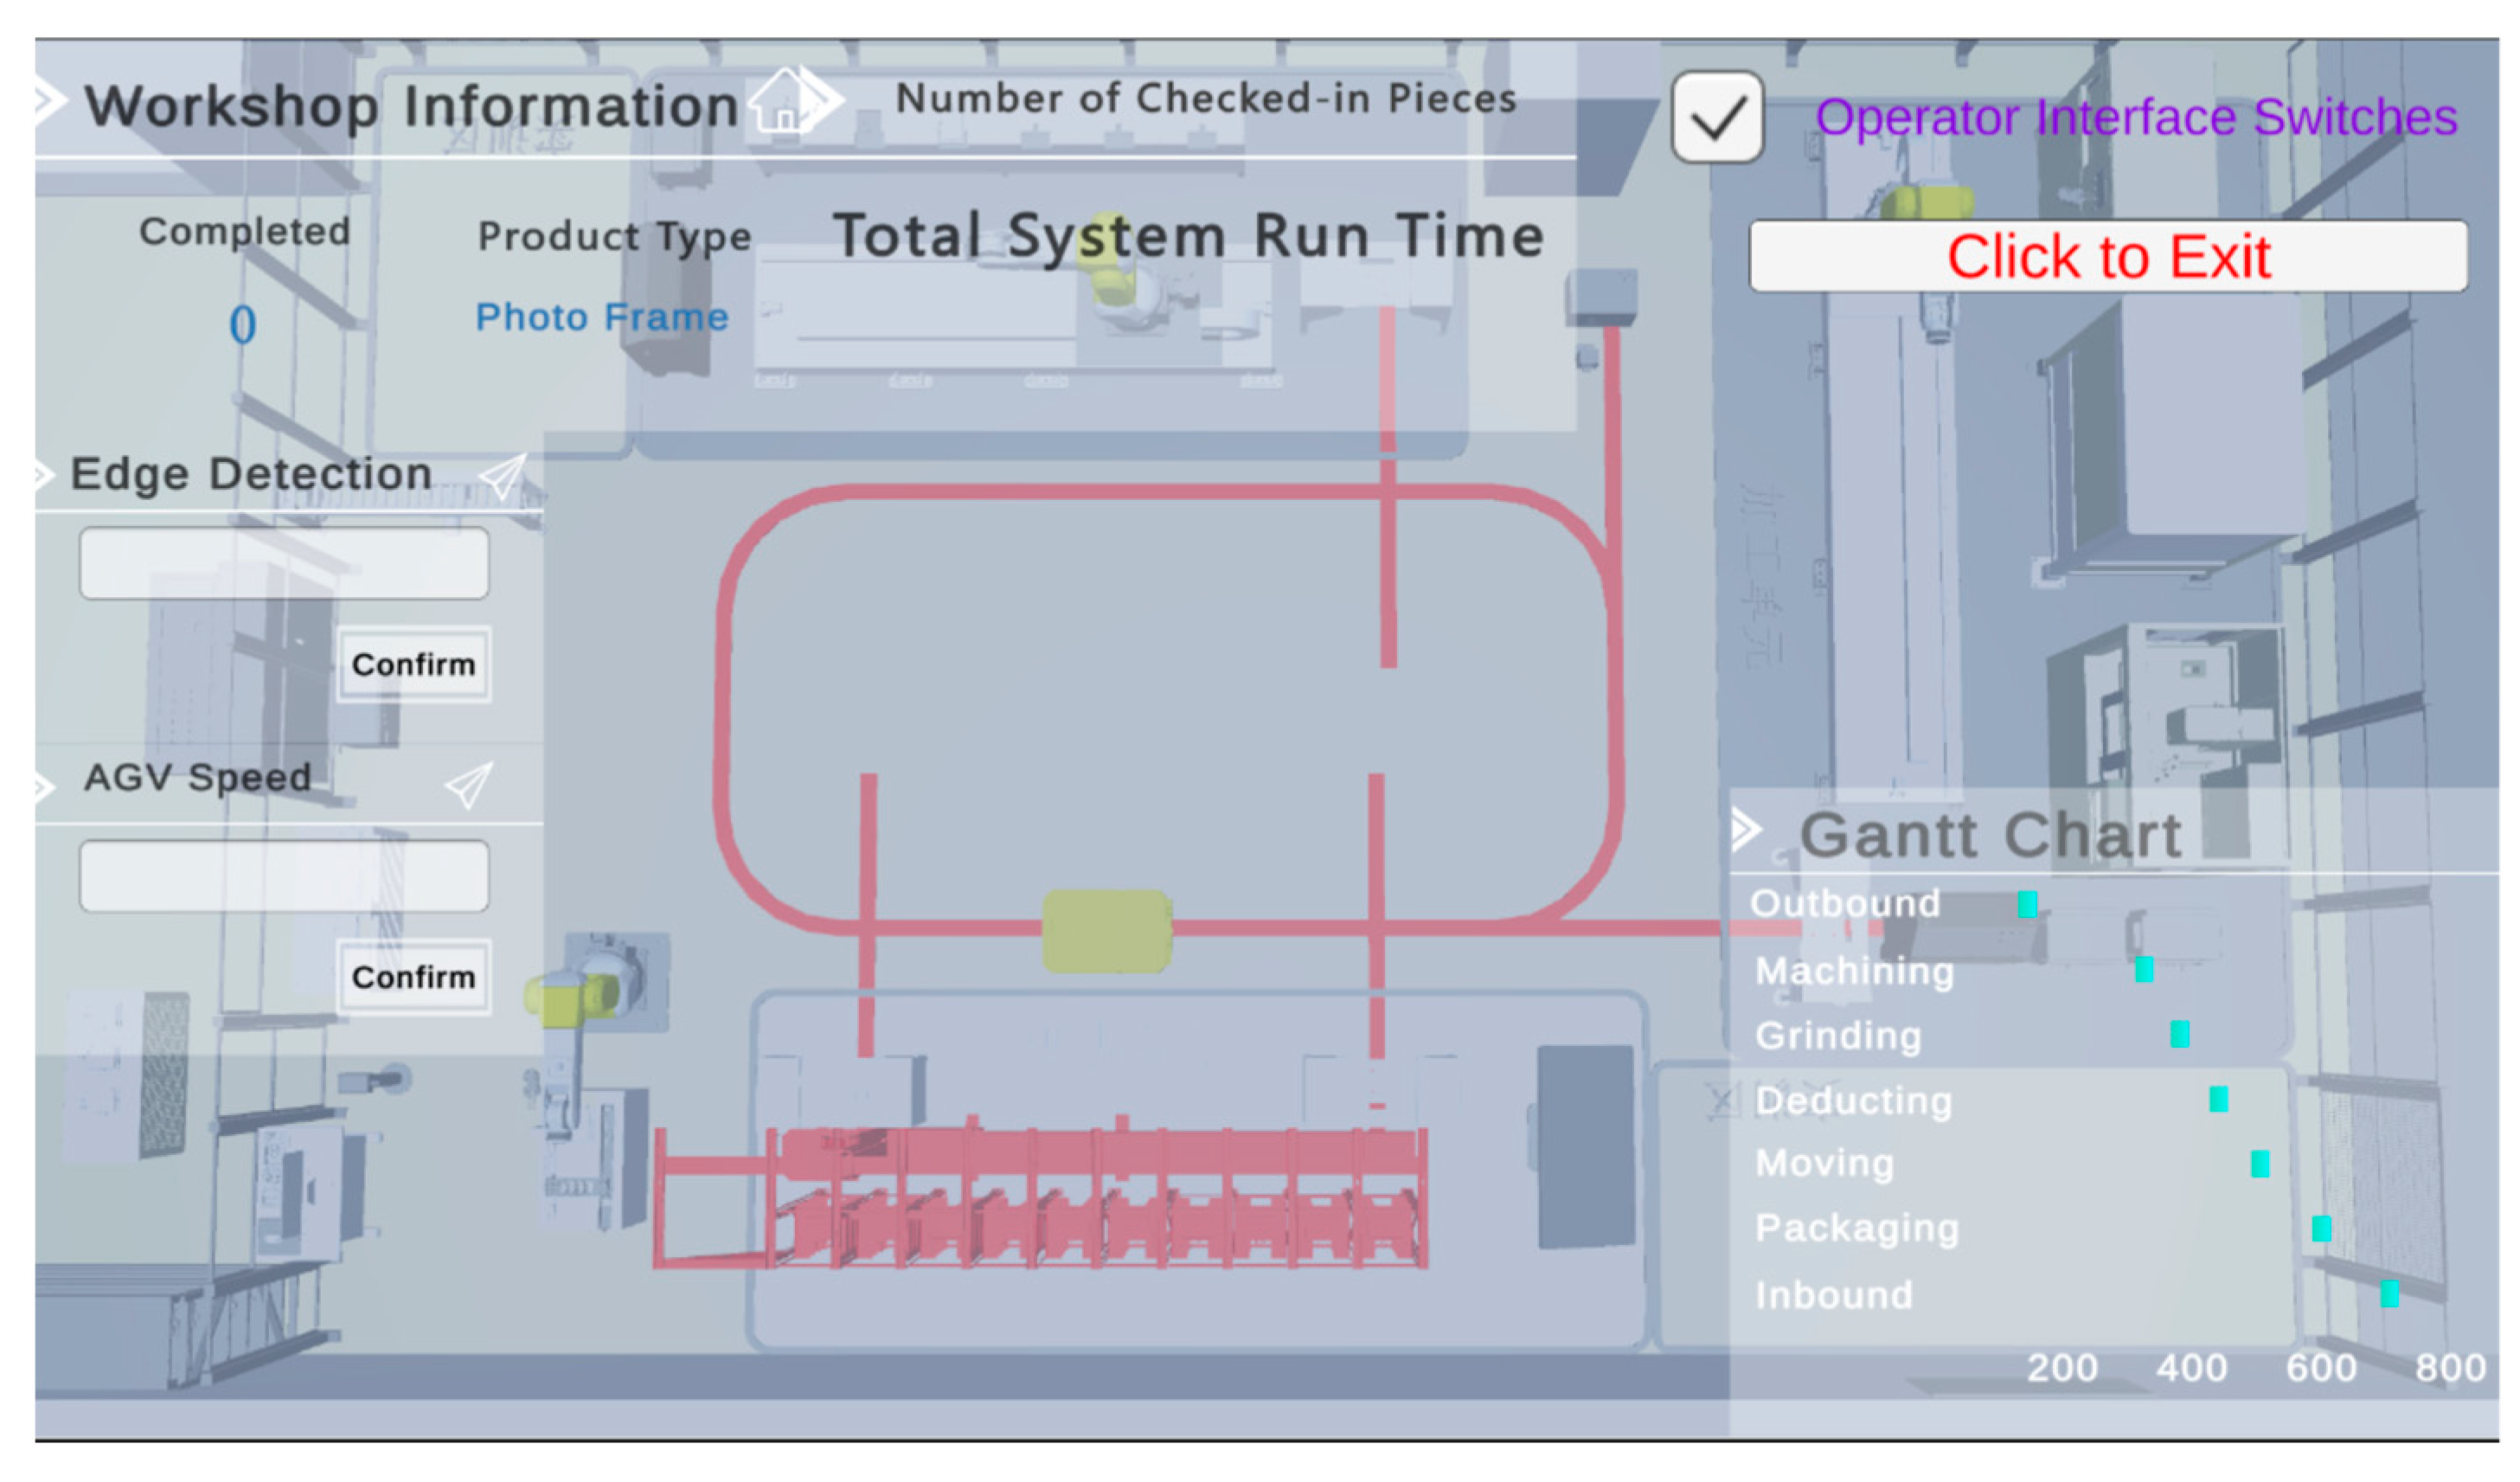Focus the Edge Detection input field
The image size is (2520, 1482).
tap(284, 564)
